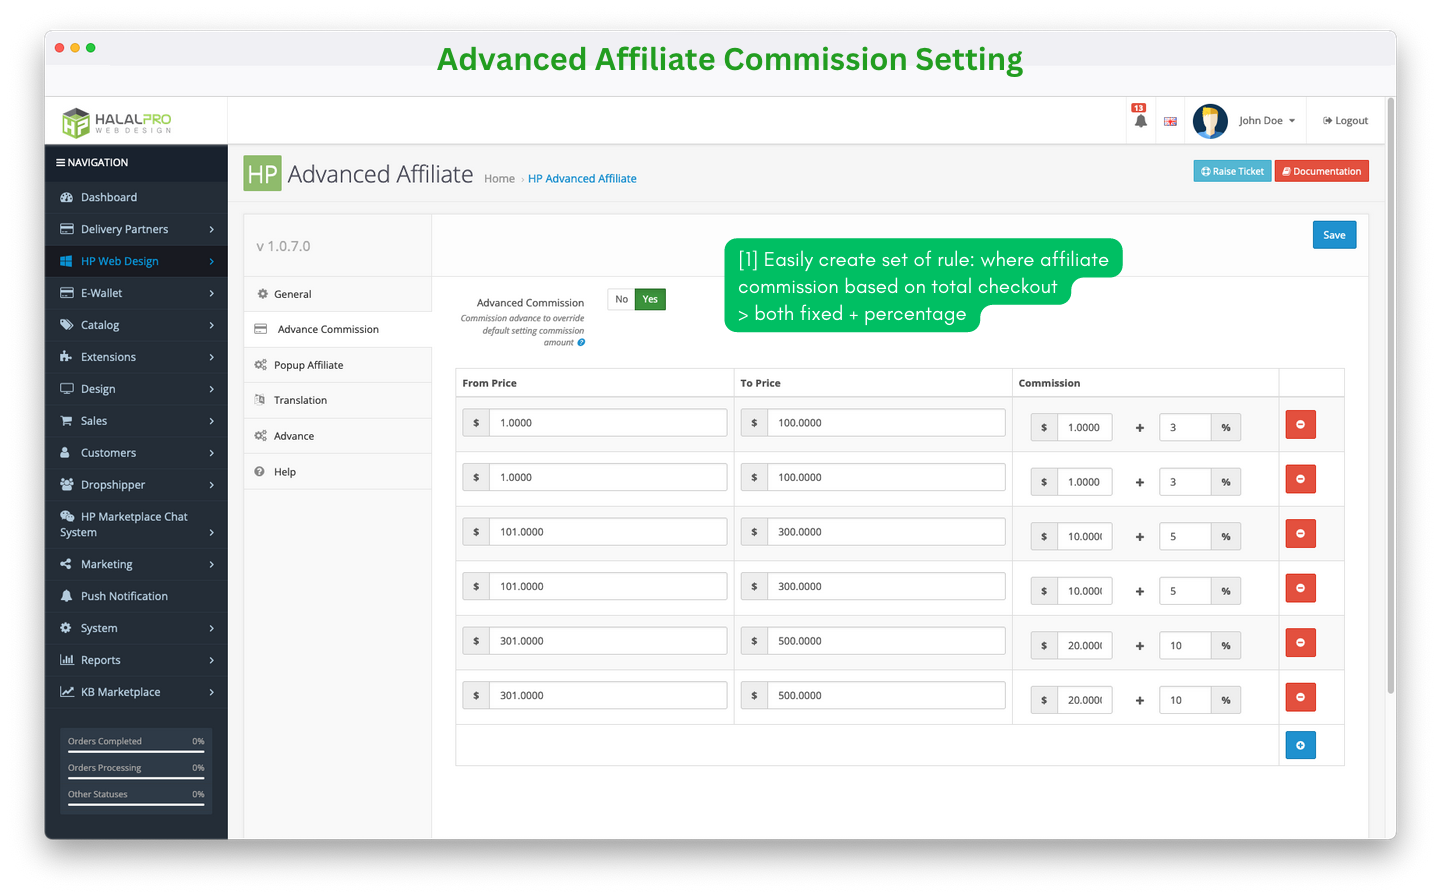The image size is (1439, 896).
Task: Open Documentation from the red button
Action: pyautogui.click(x=1321, y=170)
